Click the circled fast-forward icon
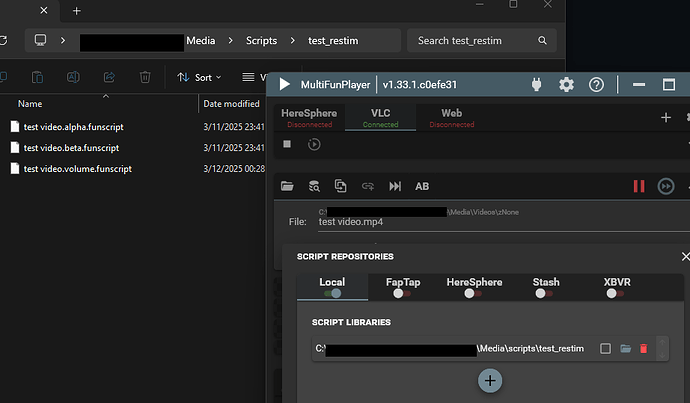 (666, 186)
